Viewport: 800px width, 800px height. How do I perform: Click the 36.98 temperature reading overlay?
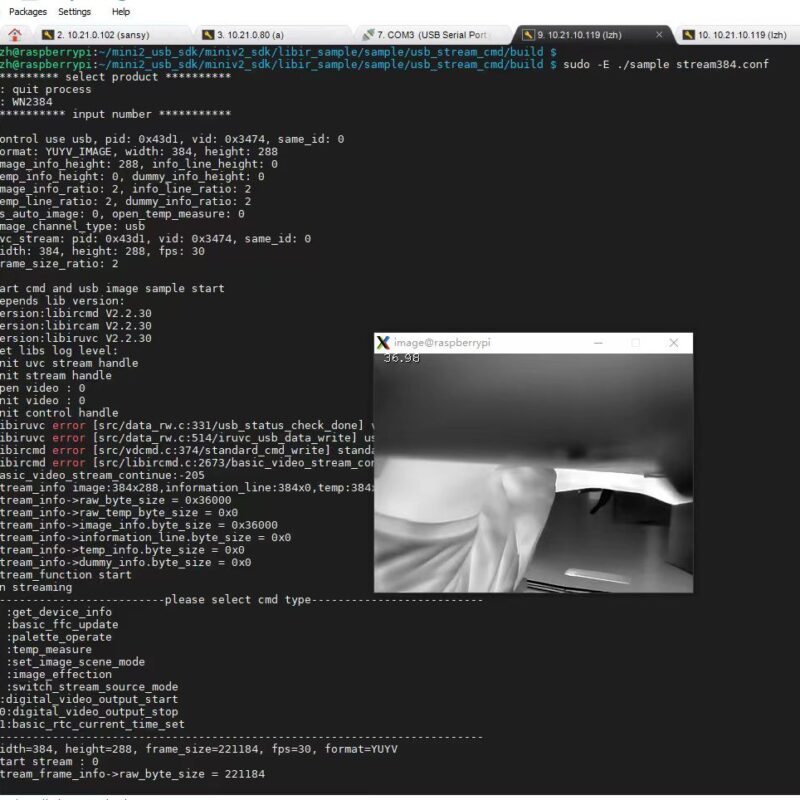click(401, 358)
